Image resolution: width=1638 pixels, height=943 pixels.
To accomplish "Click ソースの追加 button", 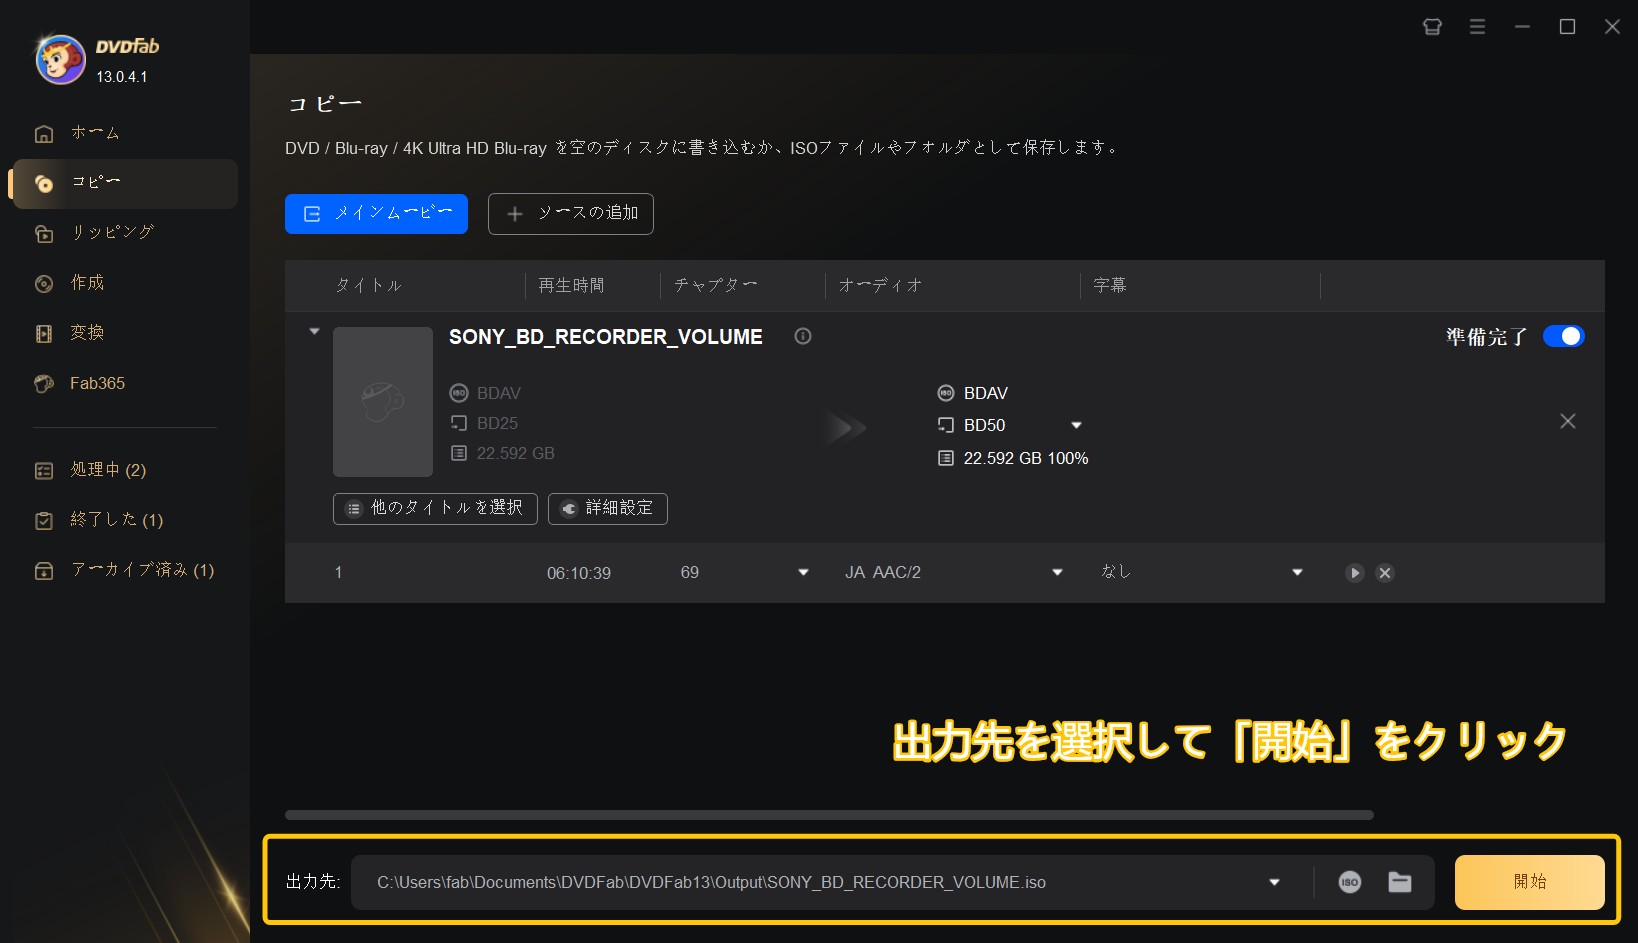I will (x=570, y=214).
